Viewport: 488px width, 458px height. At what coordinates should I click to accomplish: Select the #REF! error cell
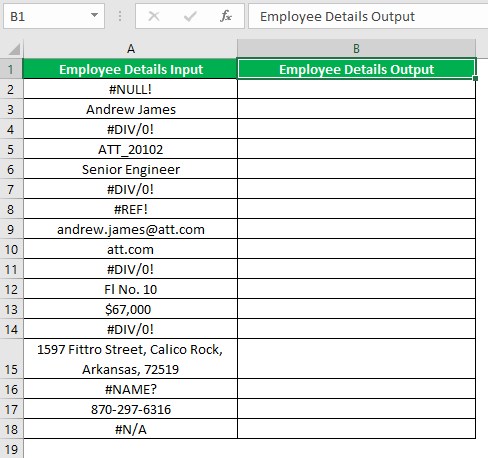tap(130, 209)
